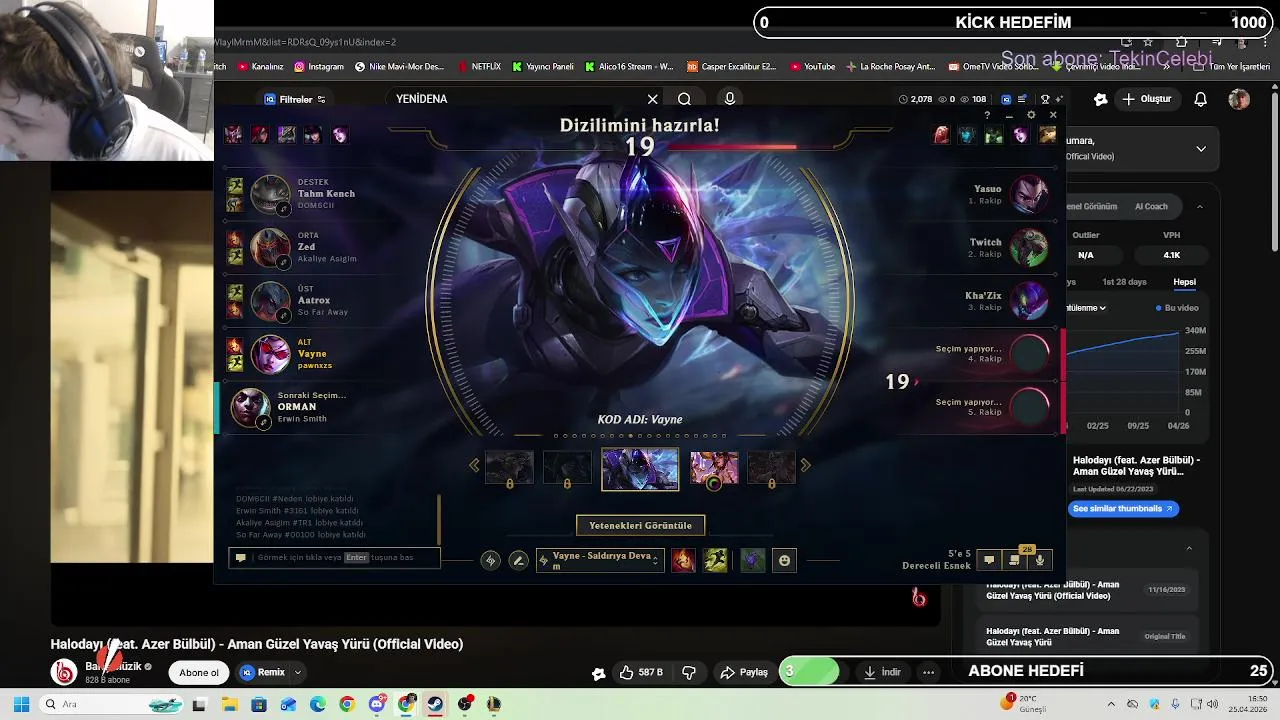Click enemy Yasuo portrait
Image resolution: width=1280 pixels, height=720 pixels.
tap(1029, 194)
